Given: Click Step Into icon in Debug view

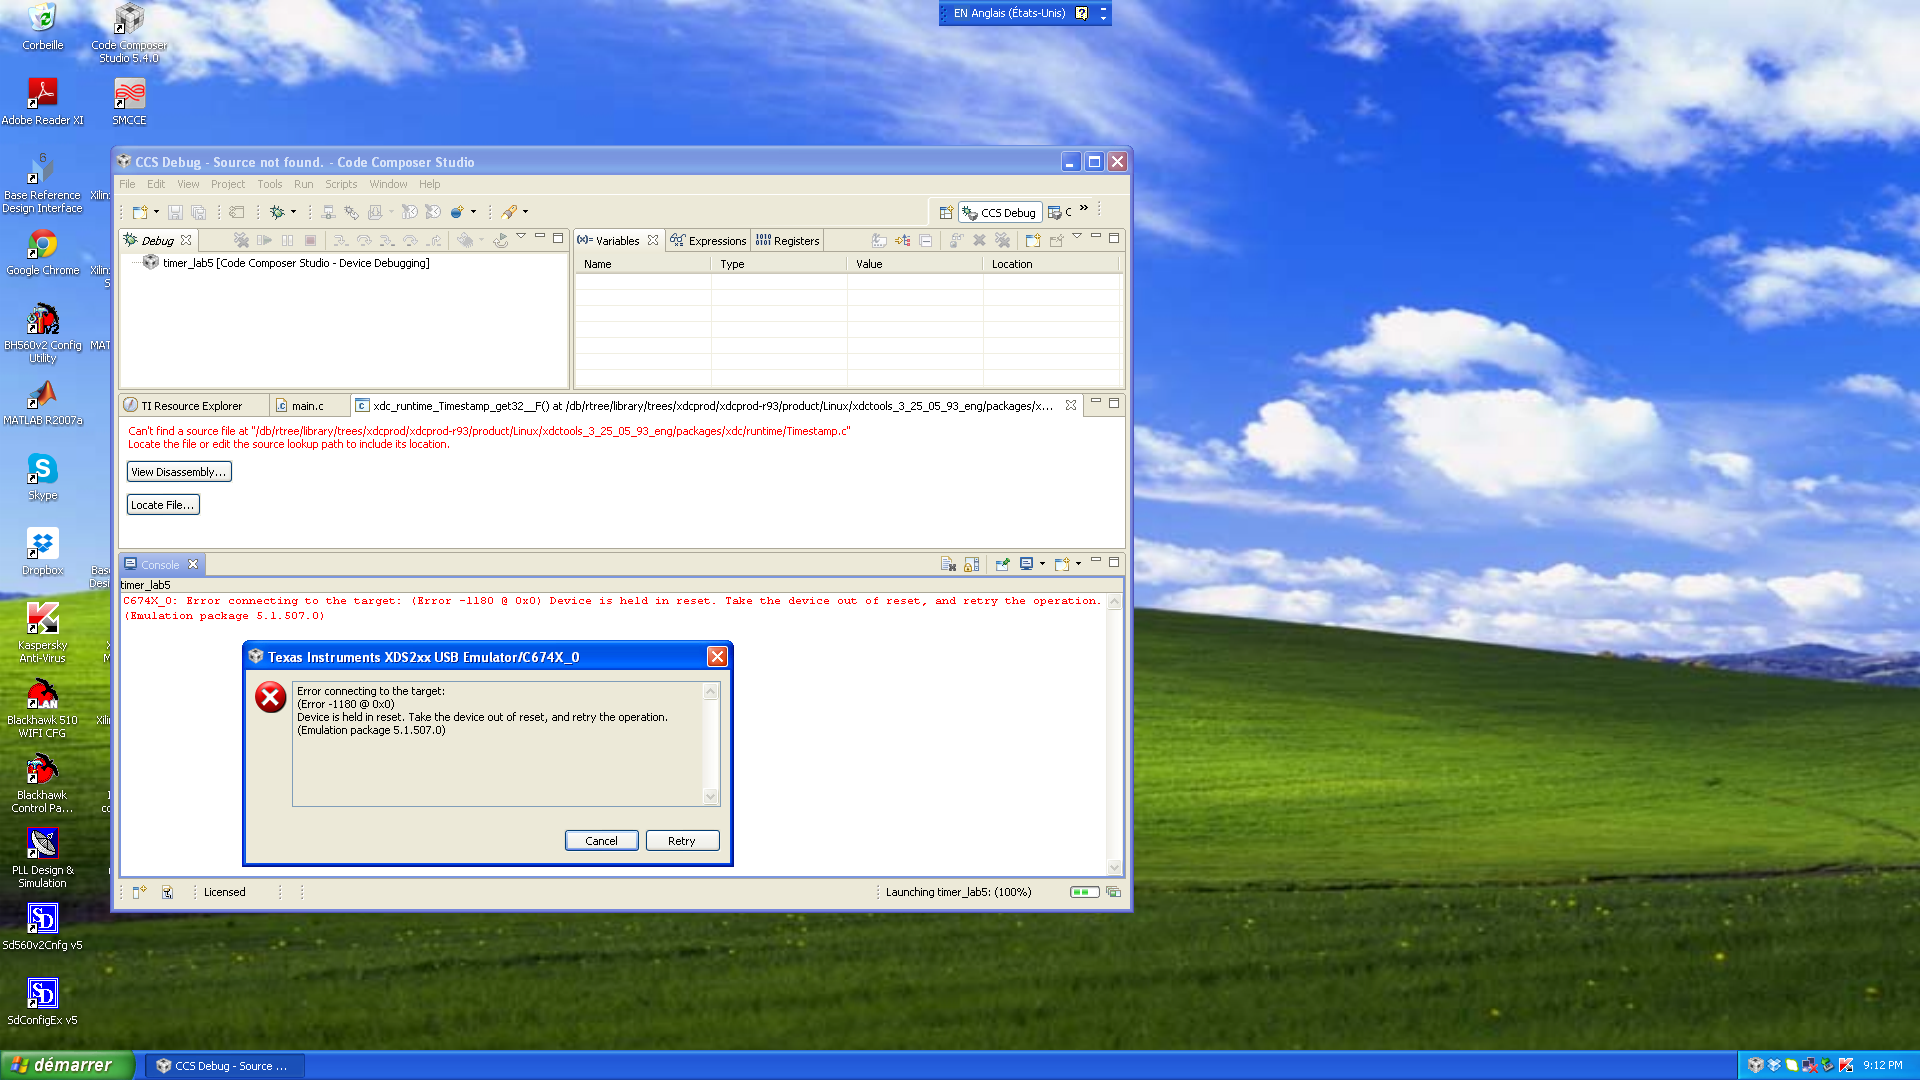Looking at the screenshot, I should 341,240.
